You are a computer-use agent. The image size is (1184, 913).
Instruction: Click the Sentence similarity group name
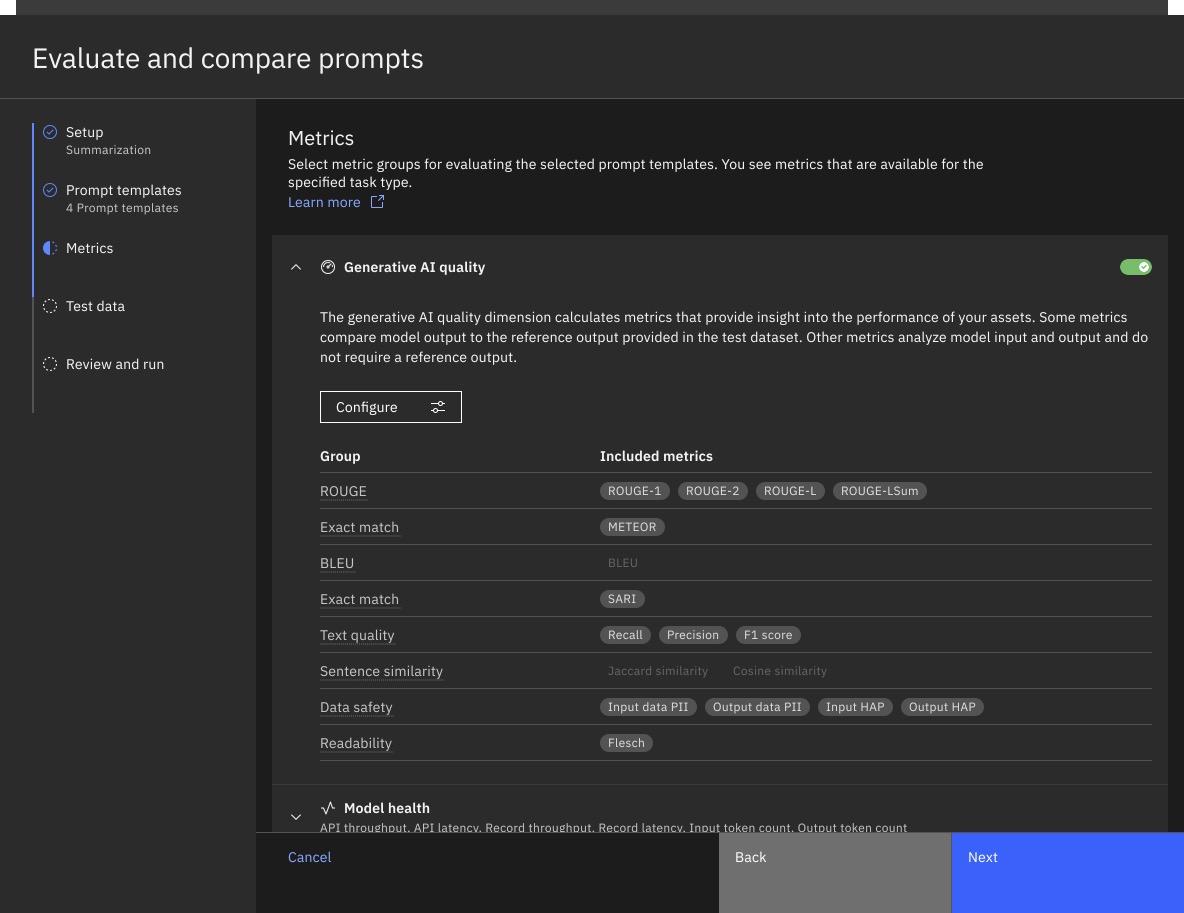click(381, 671)
